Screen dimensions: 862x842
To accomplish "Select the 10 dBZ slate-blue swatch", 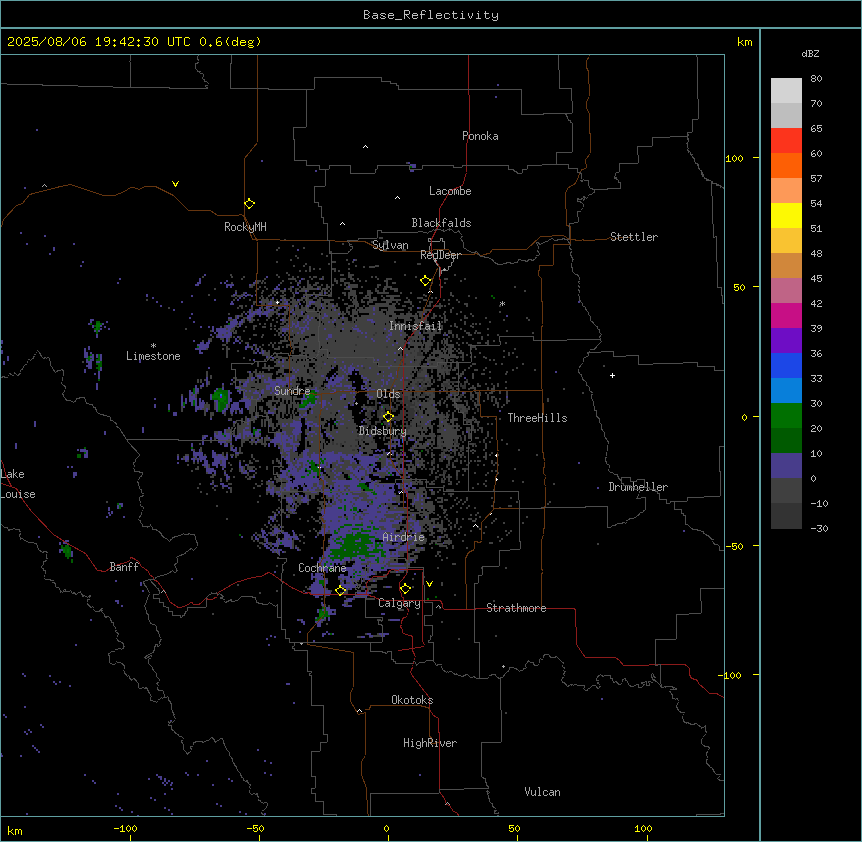I will click(786, 466).
